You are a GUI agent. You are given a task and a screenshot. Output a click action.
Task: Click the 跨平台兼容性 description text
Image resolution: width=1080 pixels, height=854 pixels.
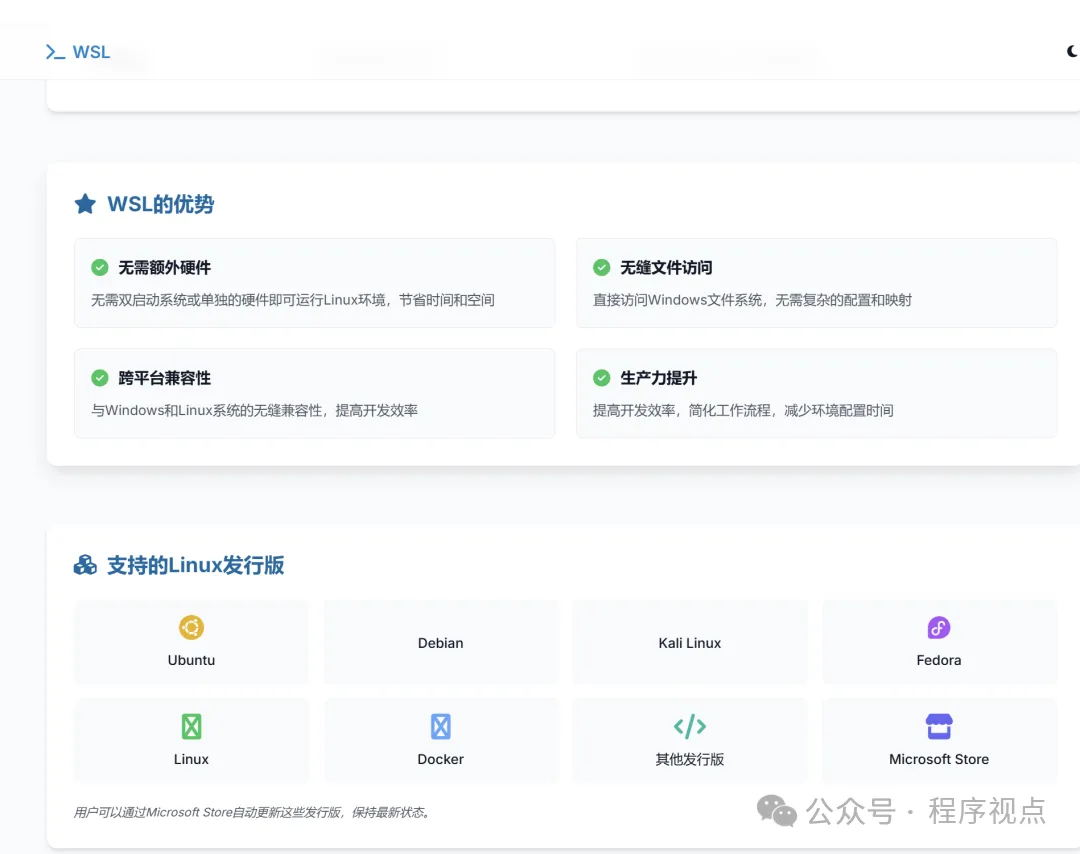pyautogui.click(x=254, y=410)
